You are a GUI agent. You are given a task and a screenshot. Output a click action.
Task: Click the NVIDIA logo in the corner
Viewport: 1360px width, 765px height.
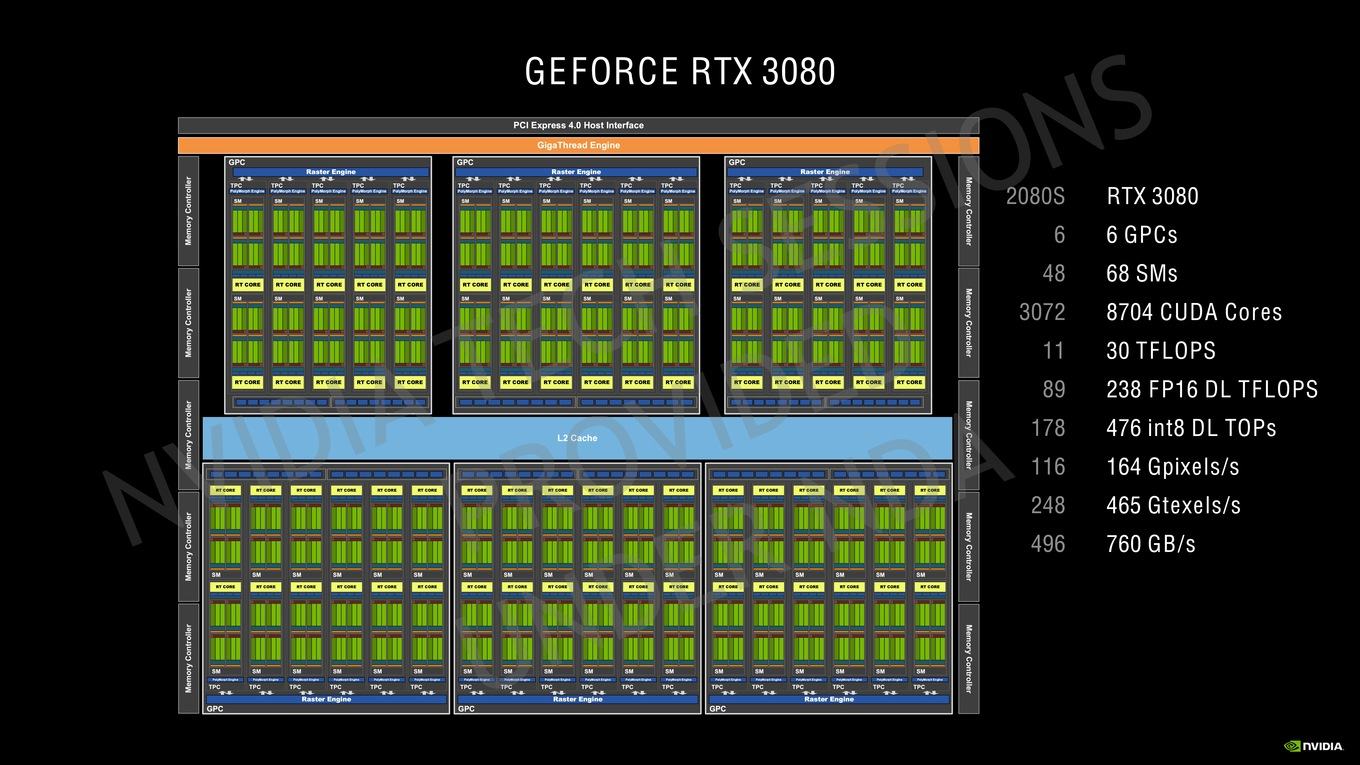click(1315, 745)
